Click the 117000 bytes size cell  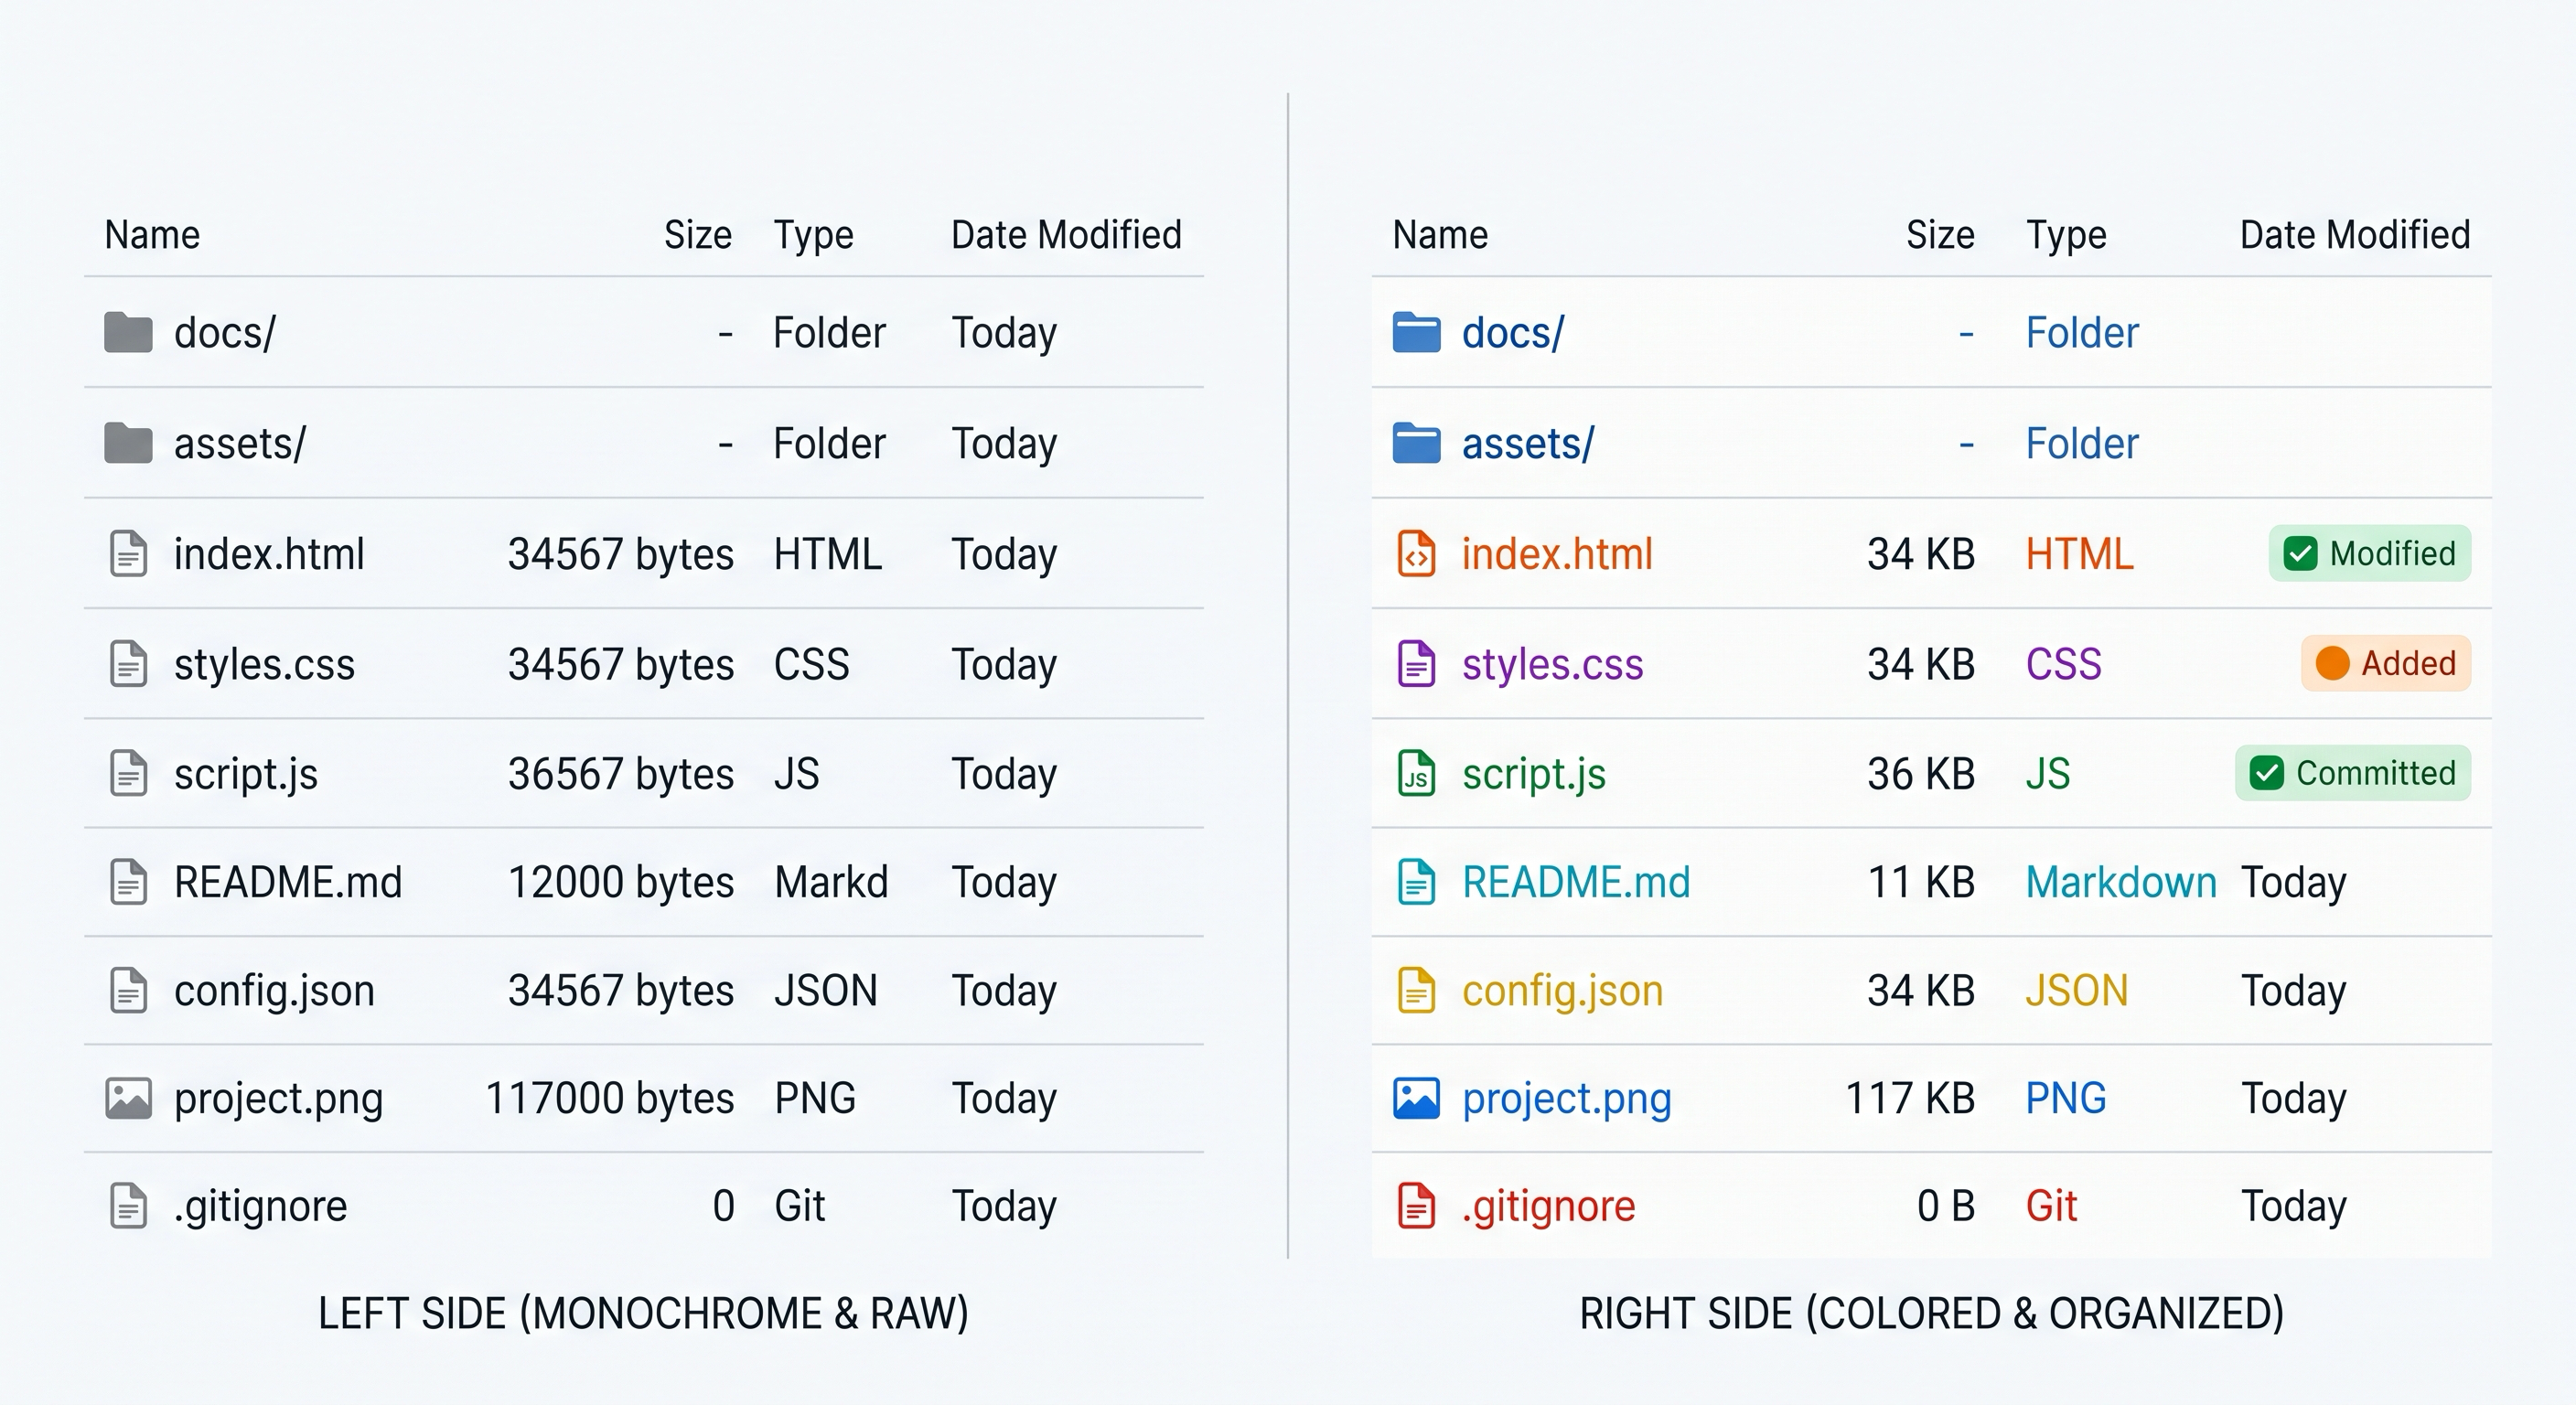pyautogui.click(x=610, y=1098)
